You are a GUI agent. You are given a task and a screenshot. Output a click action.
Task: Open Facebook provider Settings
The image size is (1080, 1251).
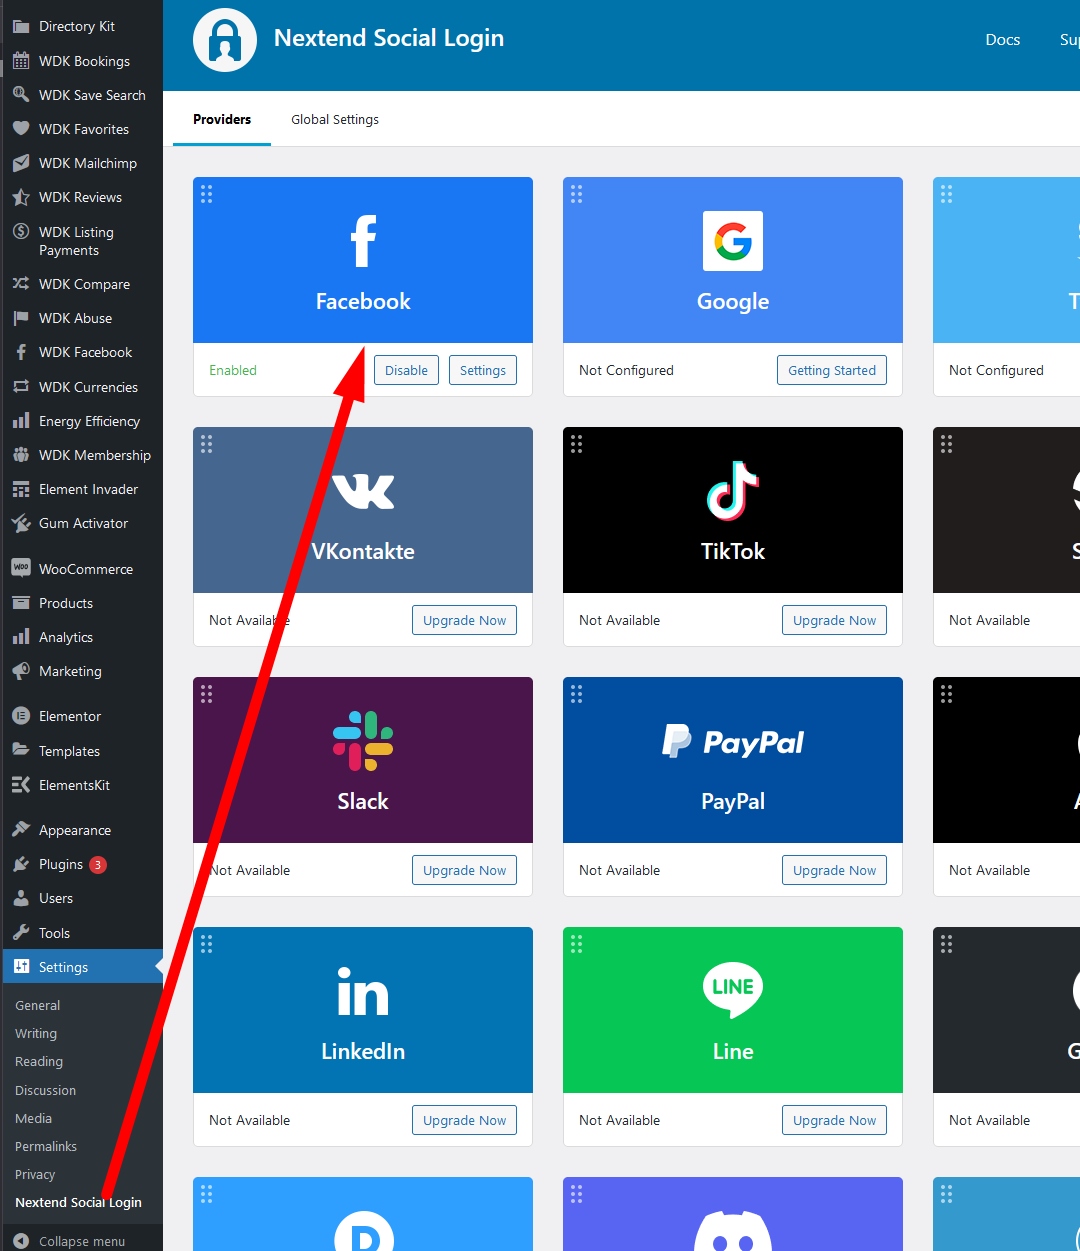pos(483,370)
